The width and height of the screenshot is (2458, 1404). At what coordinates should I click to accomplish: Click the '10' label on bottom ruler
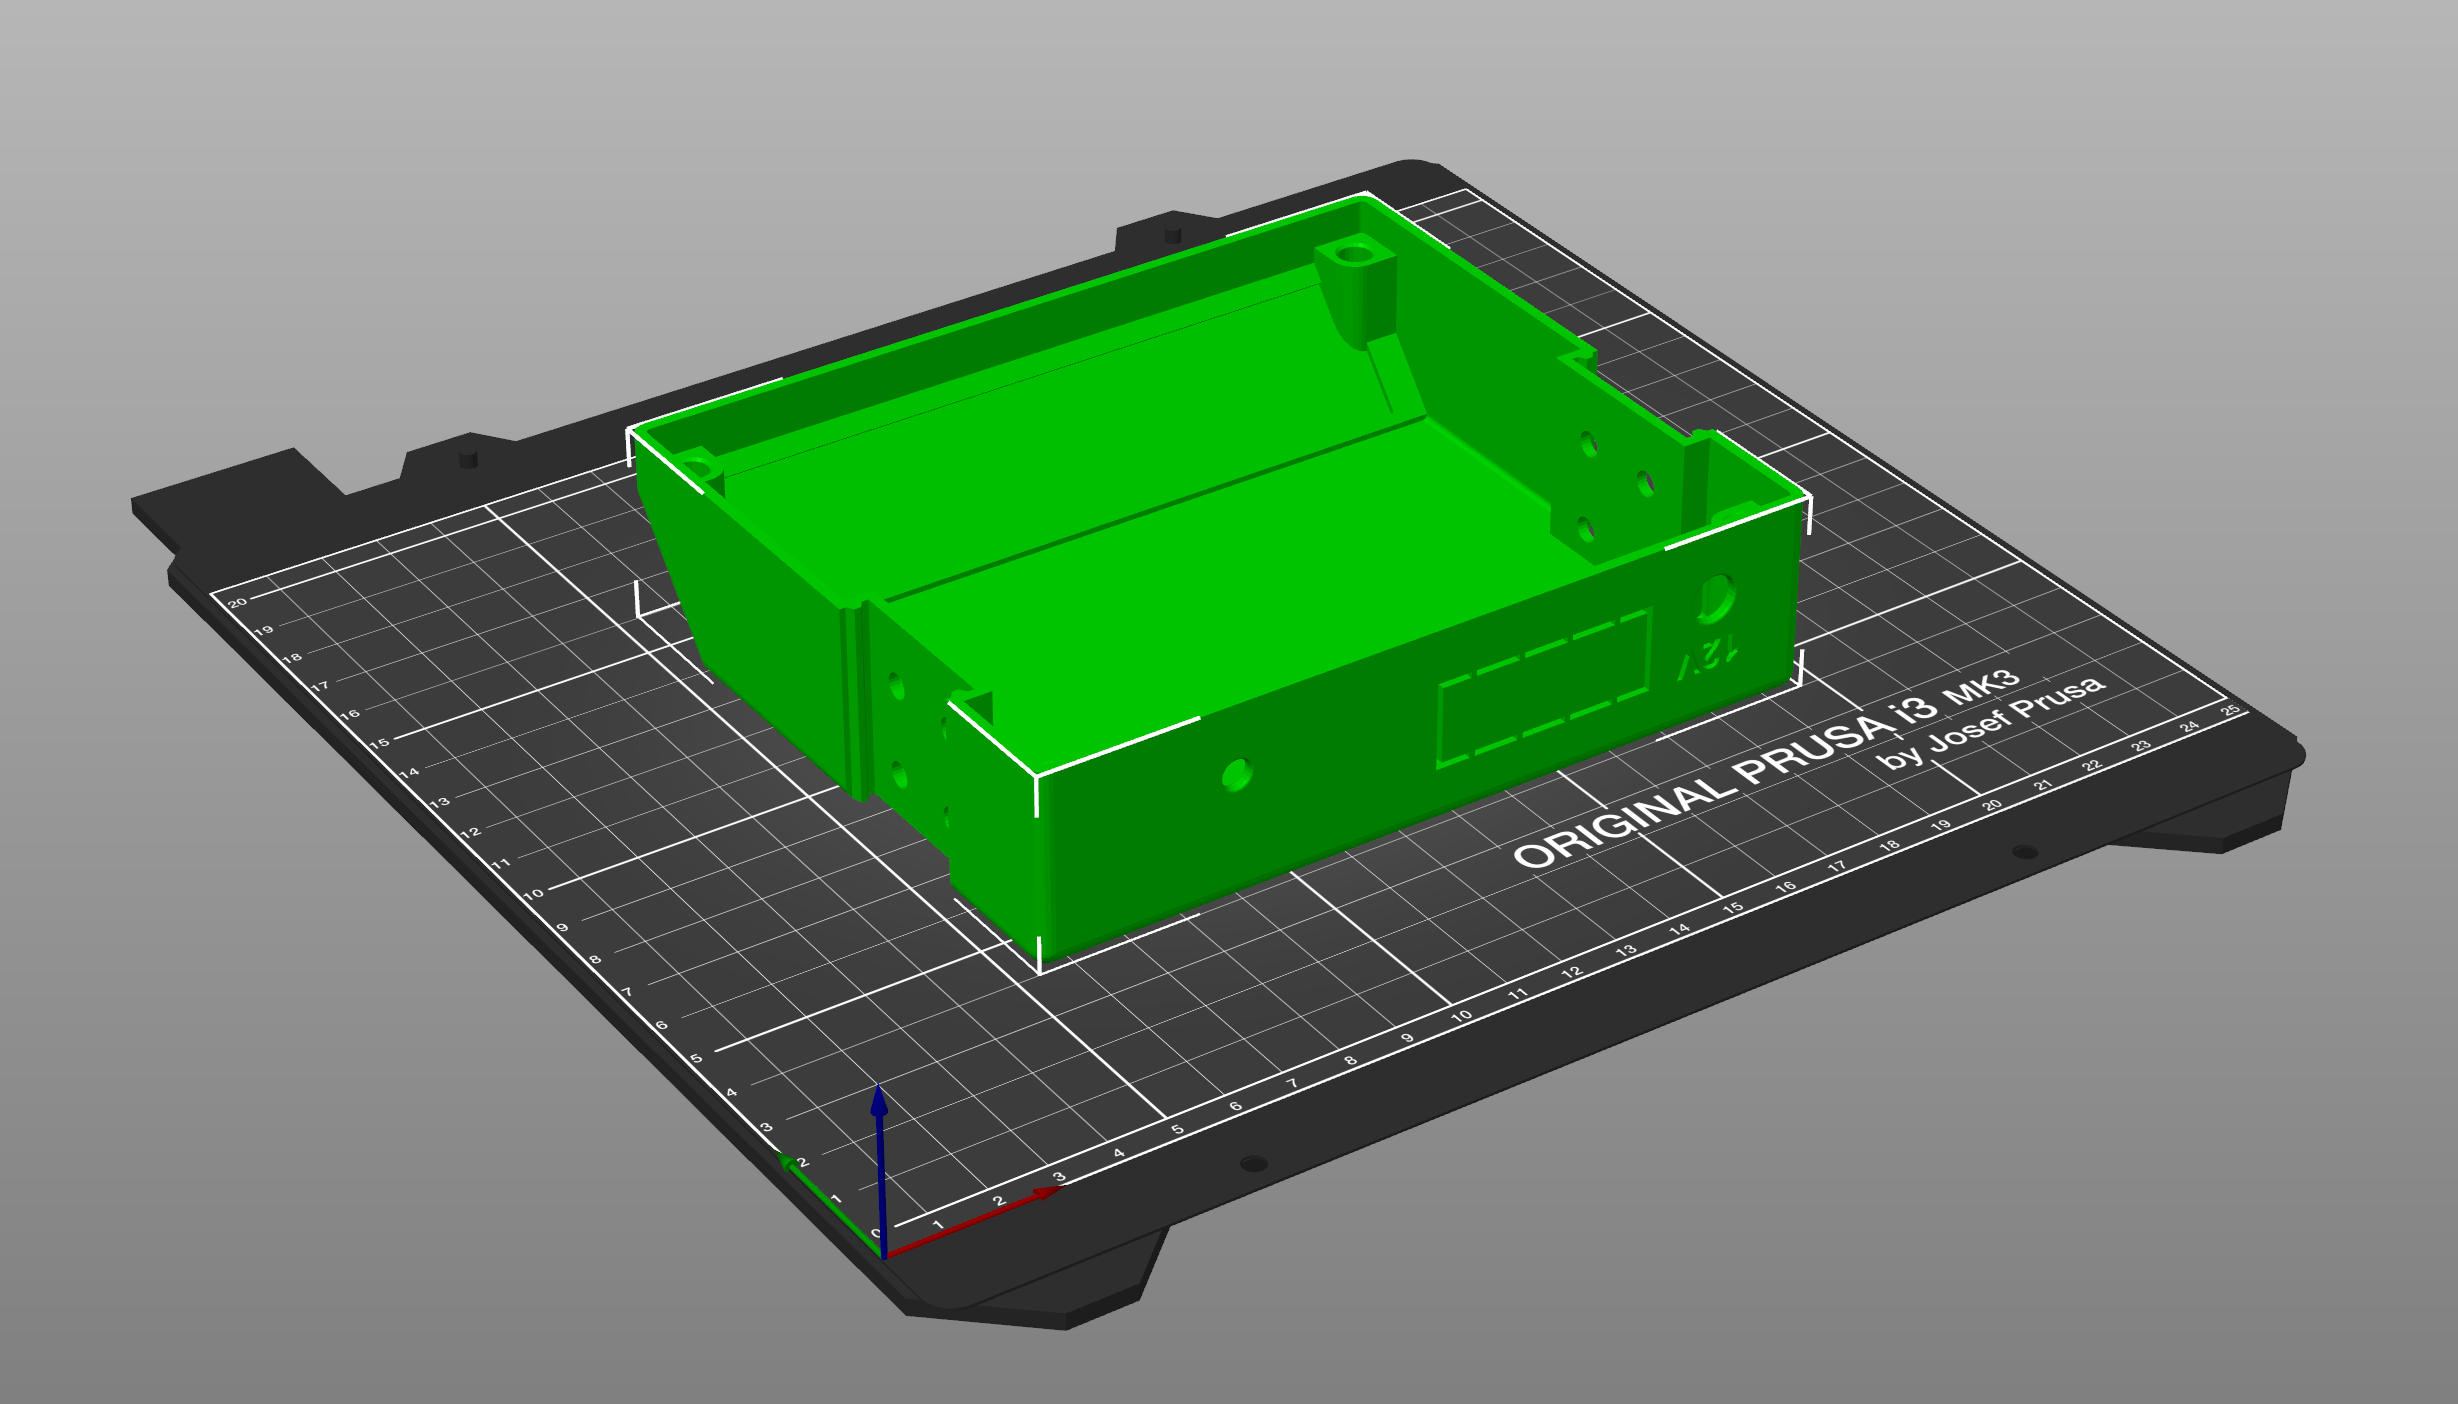click(x=1462, y=1016)
